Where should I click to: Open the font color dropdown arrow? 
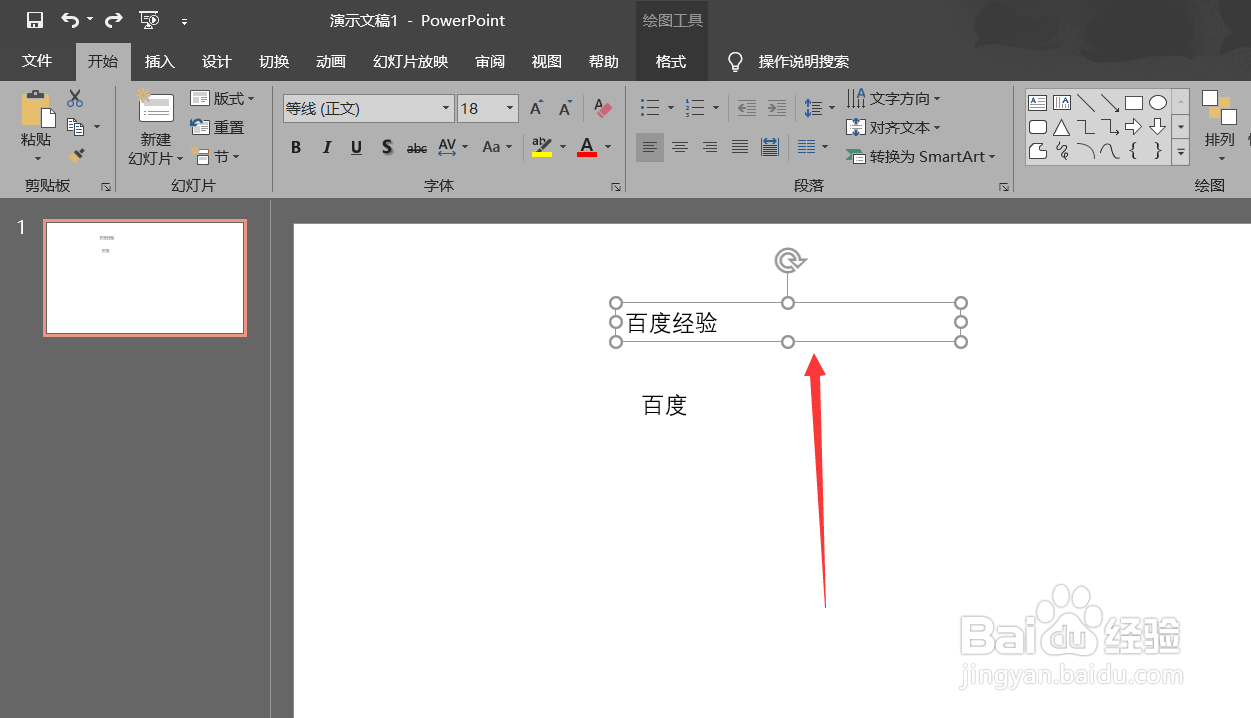(608, 148)
